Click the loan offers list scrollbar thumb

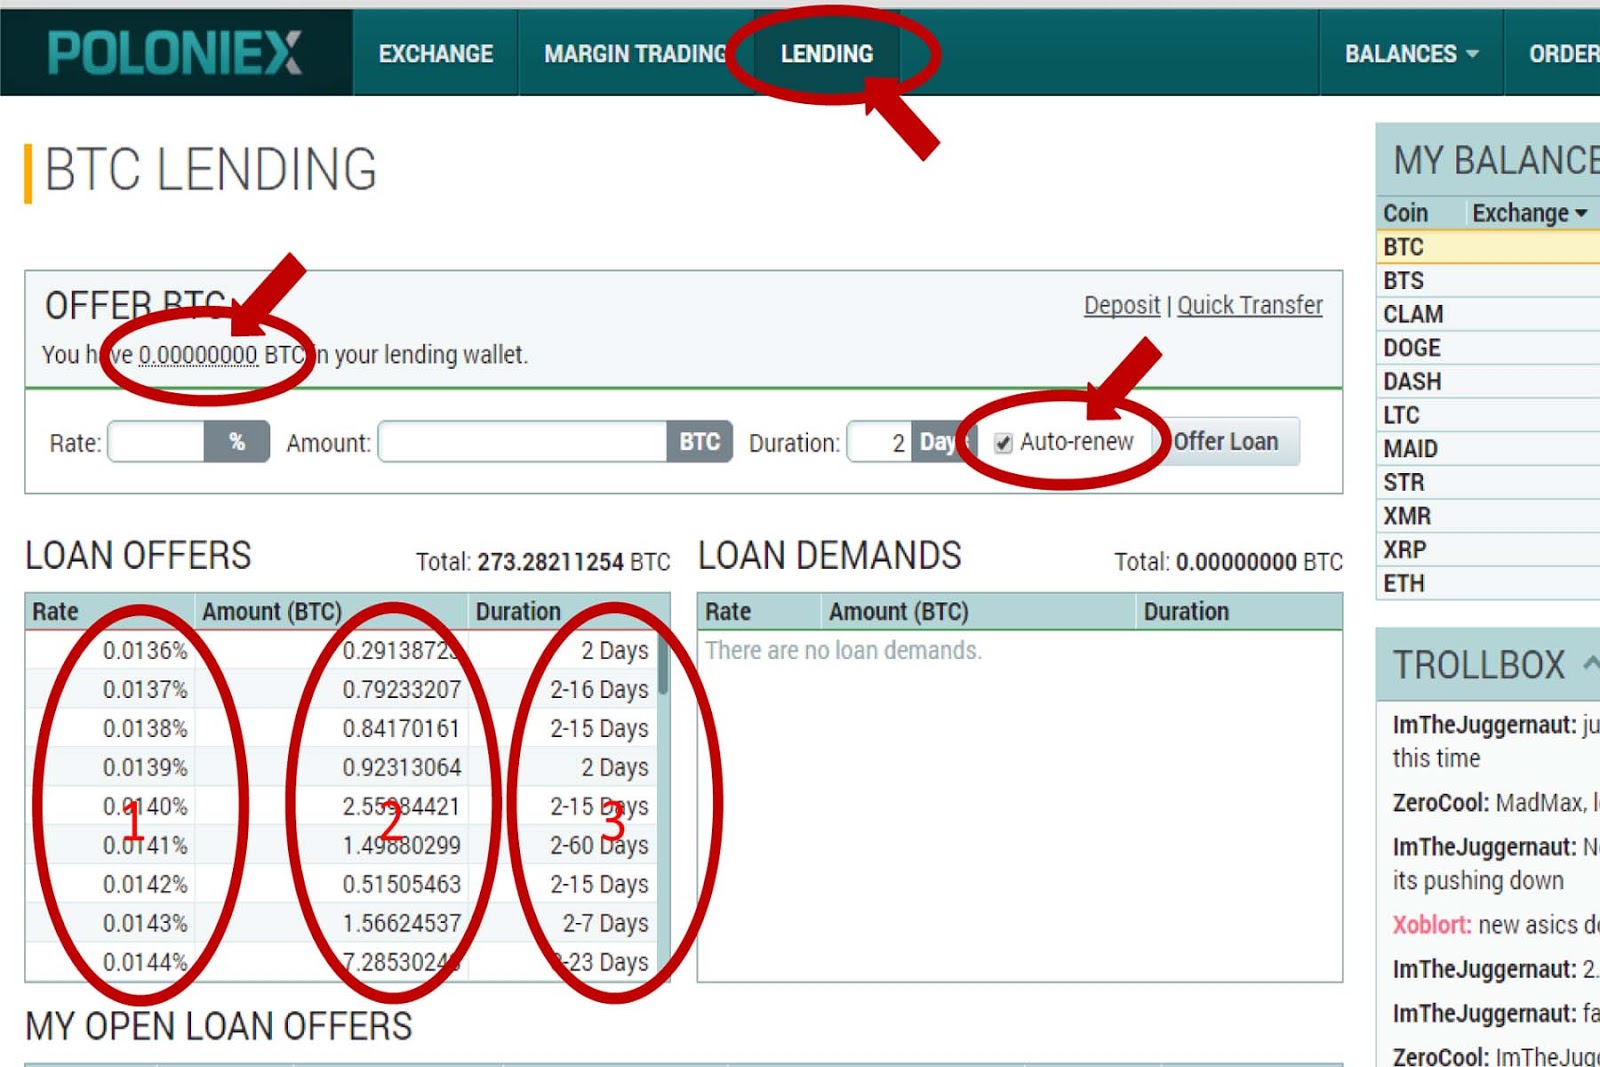(x=663, y=663)
